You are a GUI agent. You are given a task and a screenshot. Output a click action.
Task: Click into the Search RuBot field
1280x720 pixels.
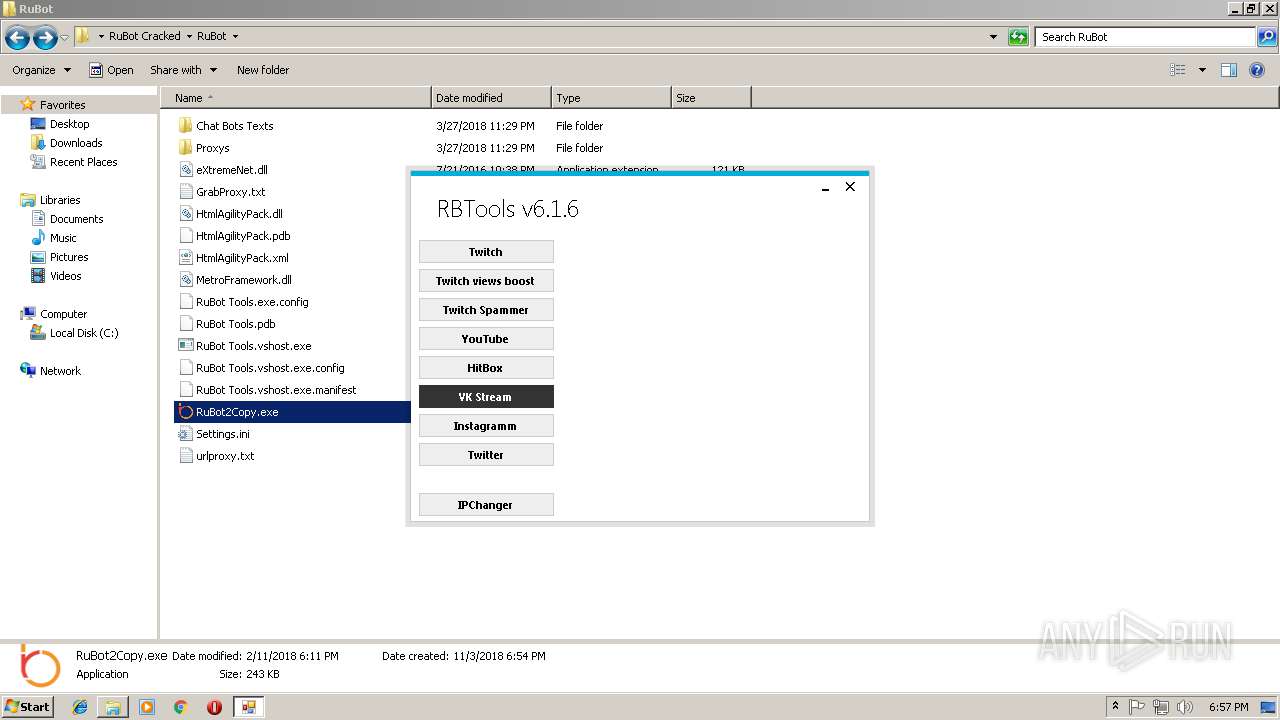point(1146,37)
